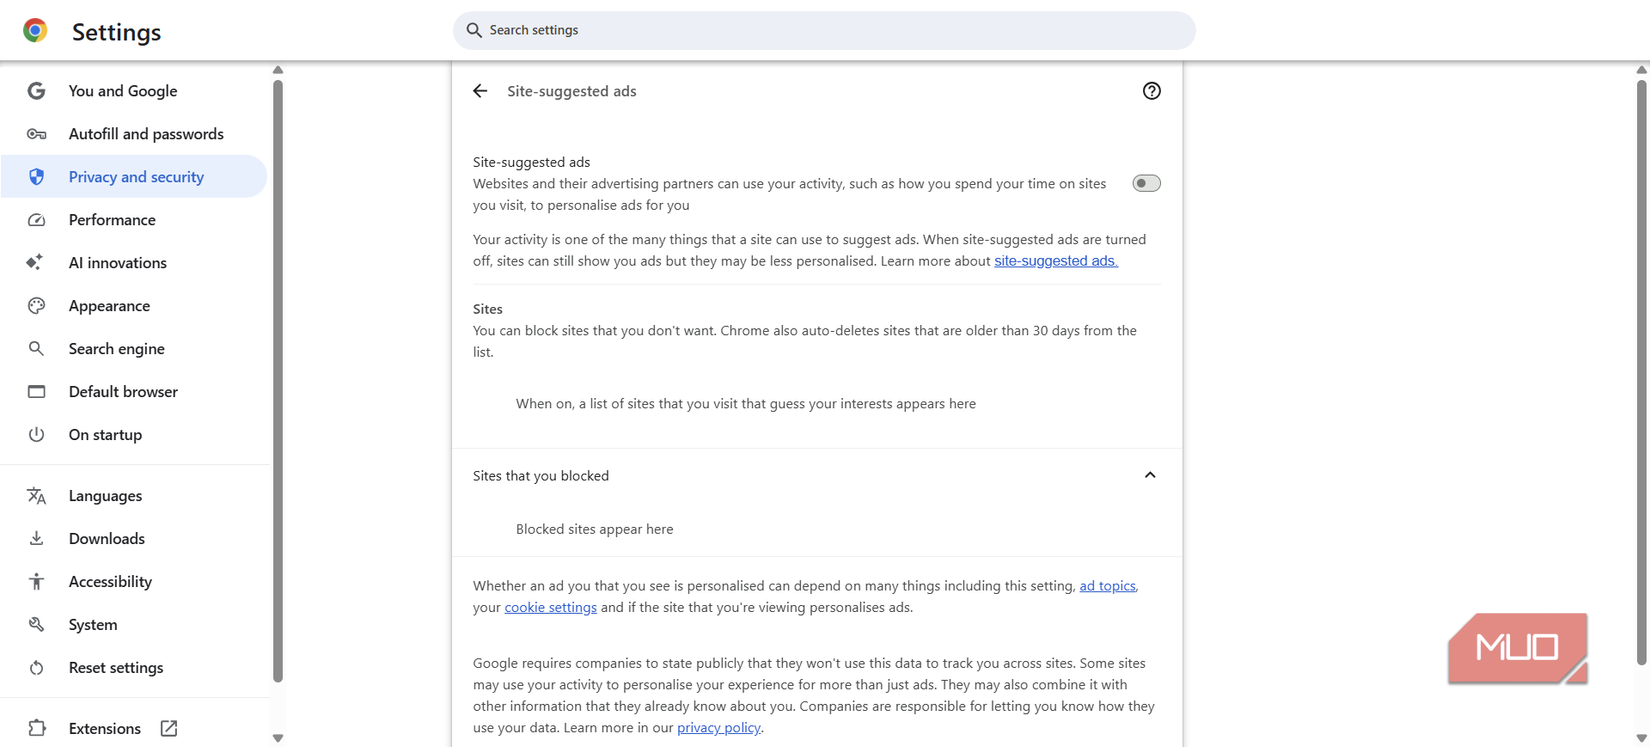The image size is (1650, 747).
Task: Open the ad topics link
Action: click(x=1107, y=585)
